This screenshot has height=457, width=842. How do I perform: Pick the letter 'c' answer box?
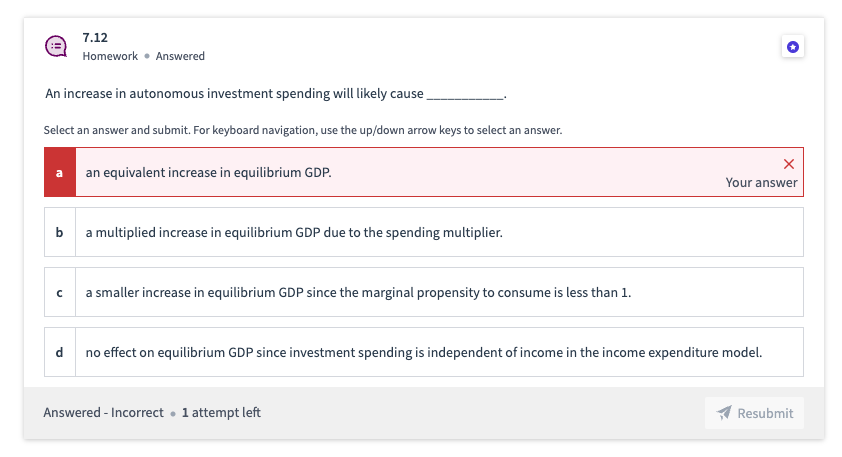point(60,292)
